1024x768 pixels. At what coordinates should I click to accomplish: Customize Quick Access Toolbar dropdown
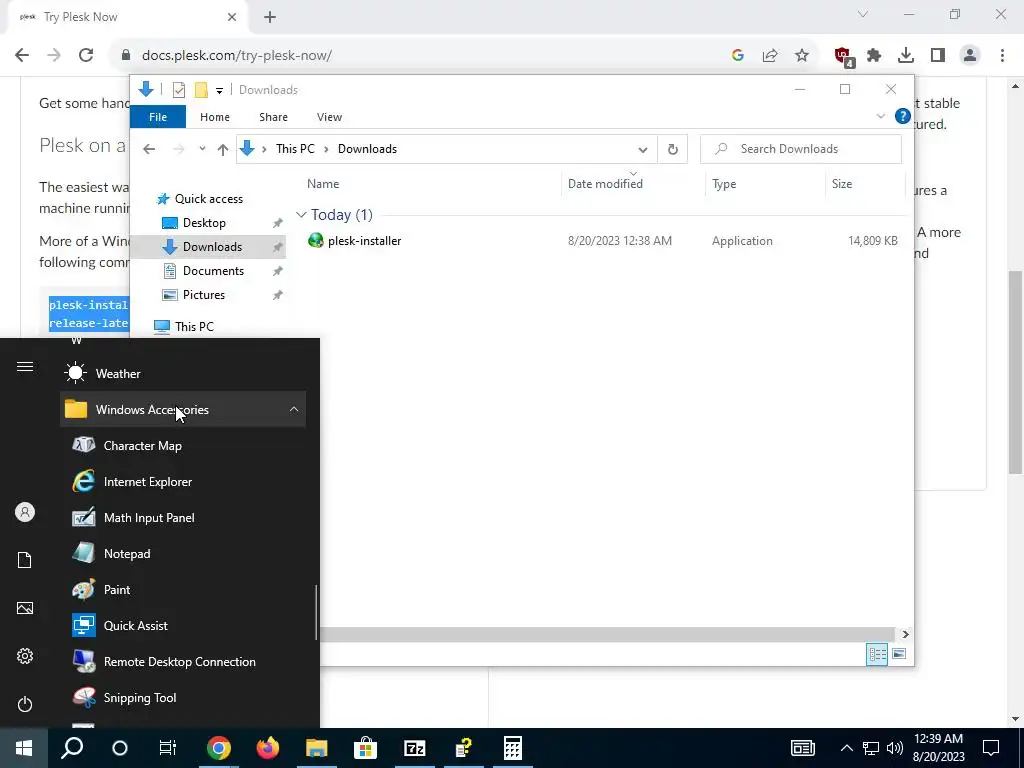point(219,90)
